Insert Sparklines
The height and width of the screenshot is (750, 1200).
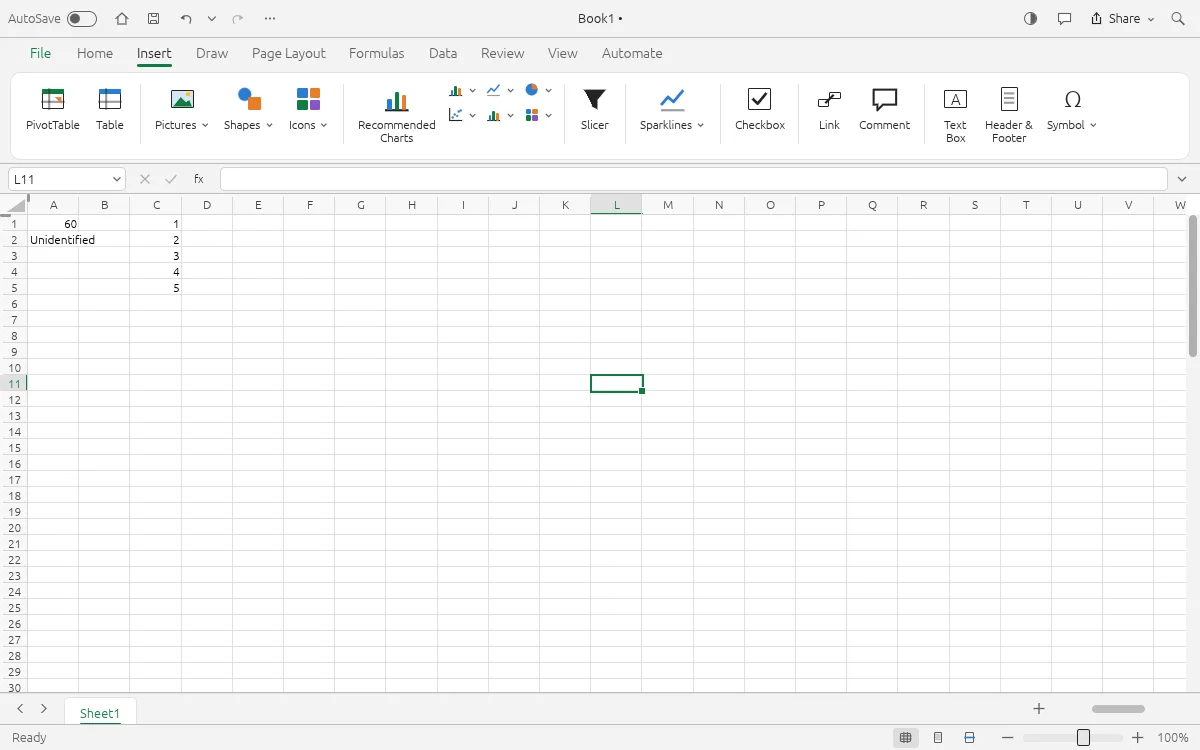(672, 109)
